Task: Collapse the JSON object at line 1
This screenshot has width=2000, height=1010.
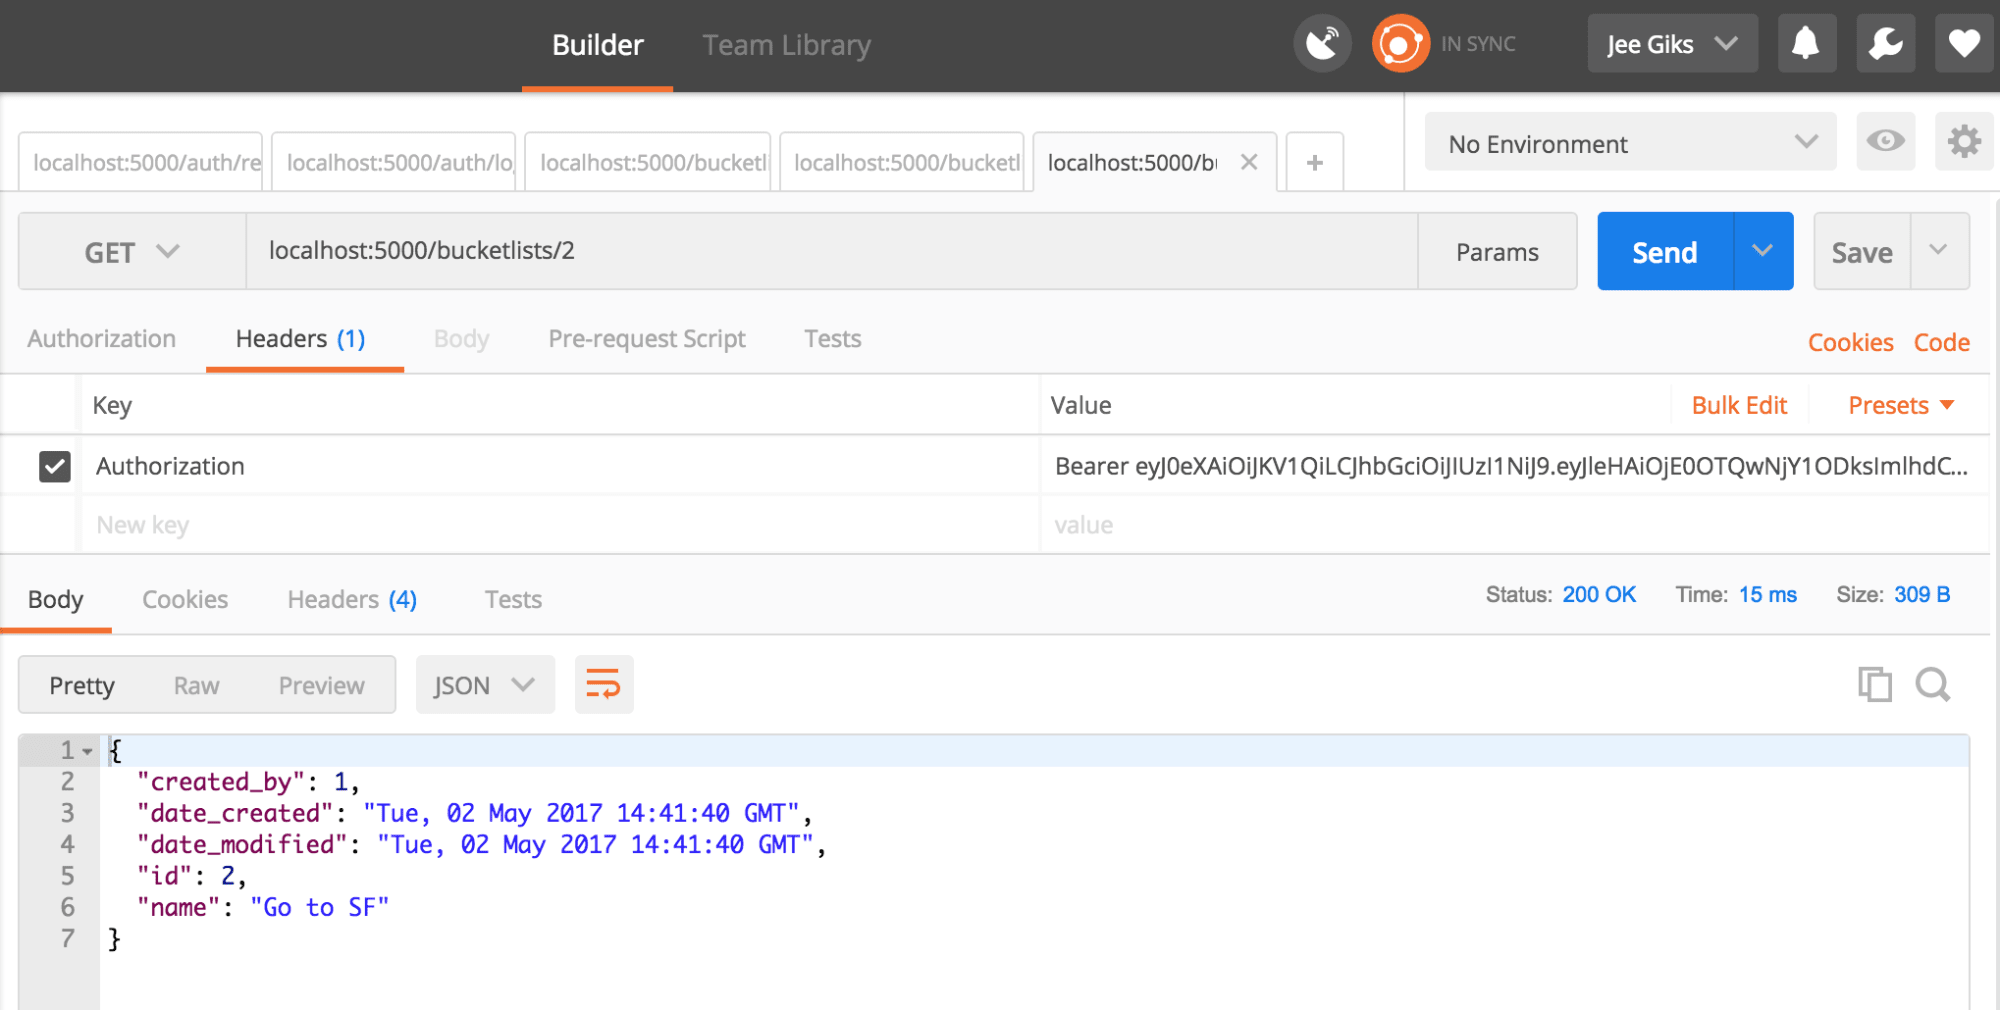Action: [x=88, y=751]
